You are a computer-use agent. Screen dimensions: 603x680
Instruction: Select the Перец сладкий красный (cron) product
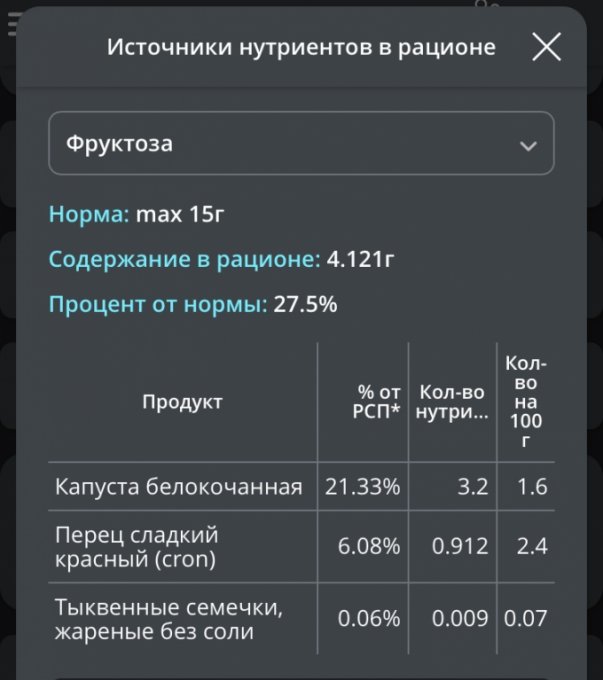(x=136, y=547)
